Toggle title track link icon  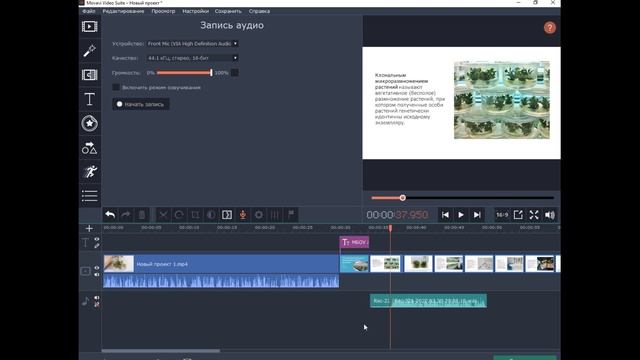(x=97, y=246)
